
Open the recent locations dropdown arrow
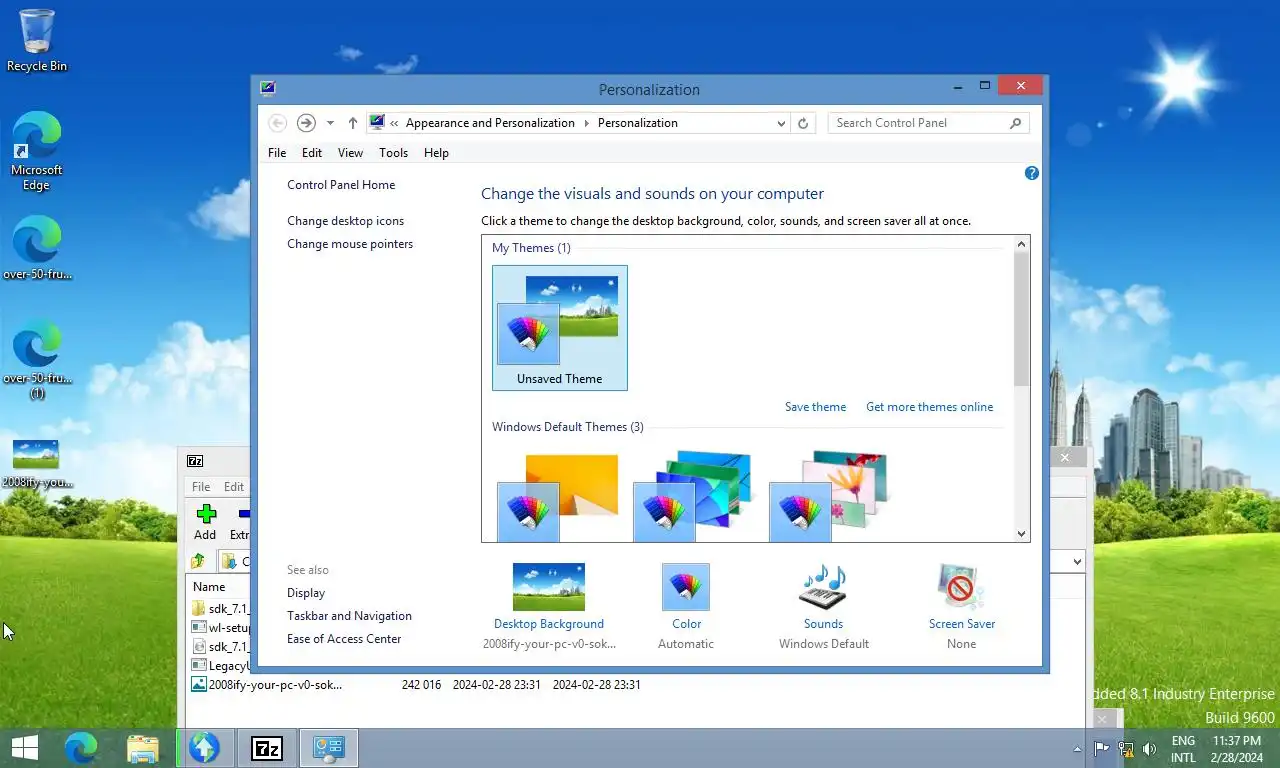330,123
